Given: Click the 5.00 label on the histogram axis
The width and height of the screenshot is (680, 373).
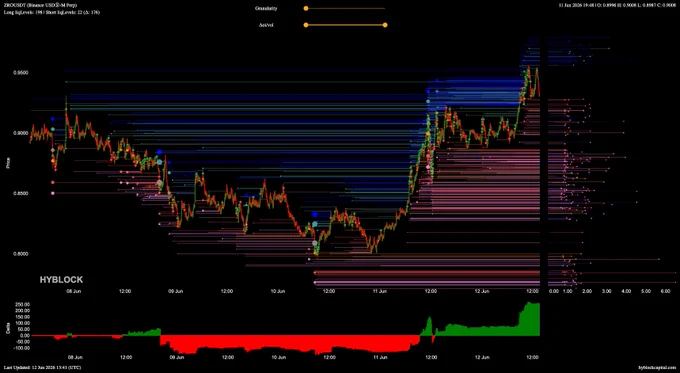Looking at the screenshot, I should [646, 291].
